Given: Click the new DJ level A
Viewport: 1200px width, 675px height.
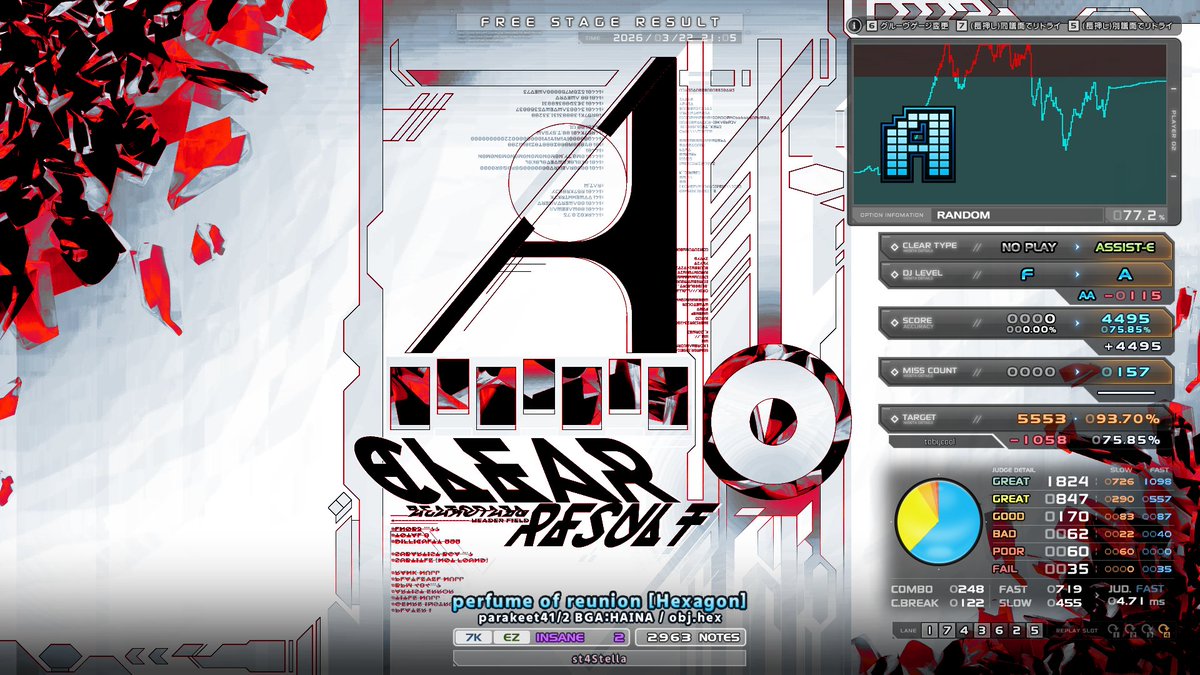Looking at the screenshot, I should 1125,274.
